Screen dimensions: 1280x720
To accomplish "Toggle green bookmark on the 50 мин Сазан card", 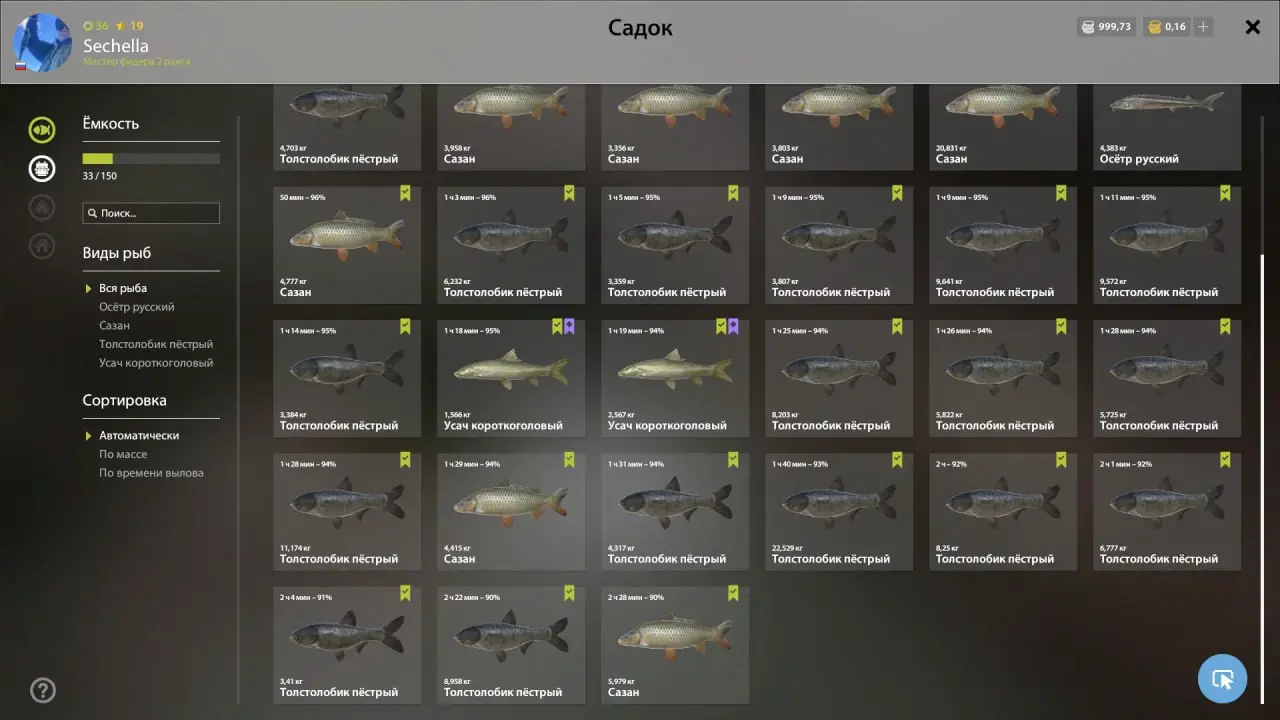I will pos(405,193).
